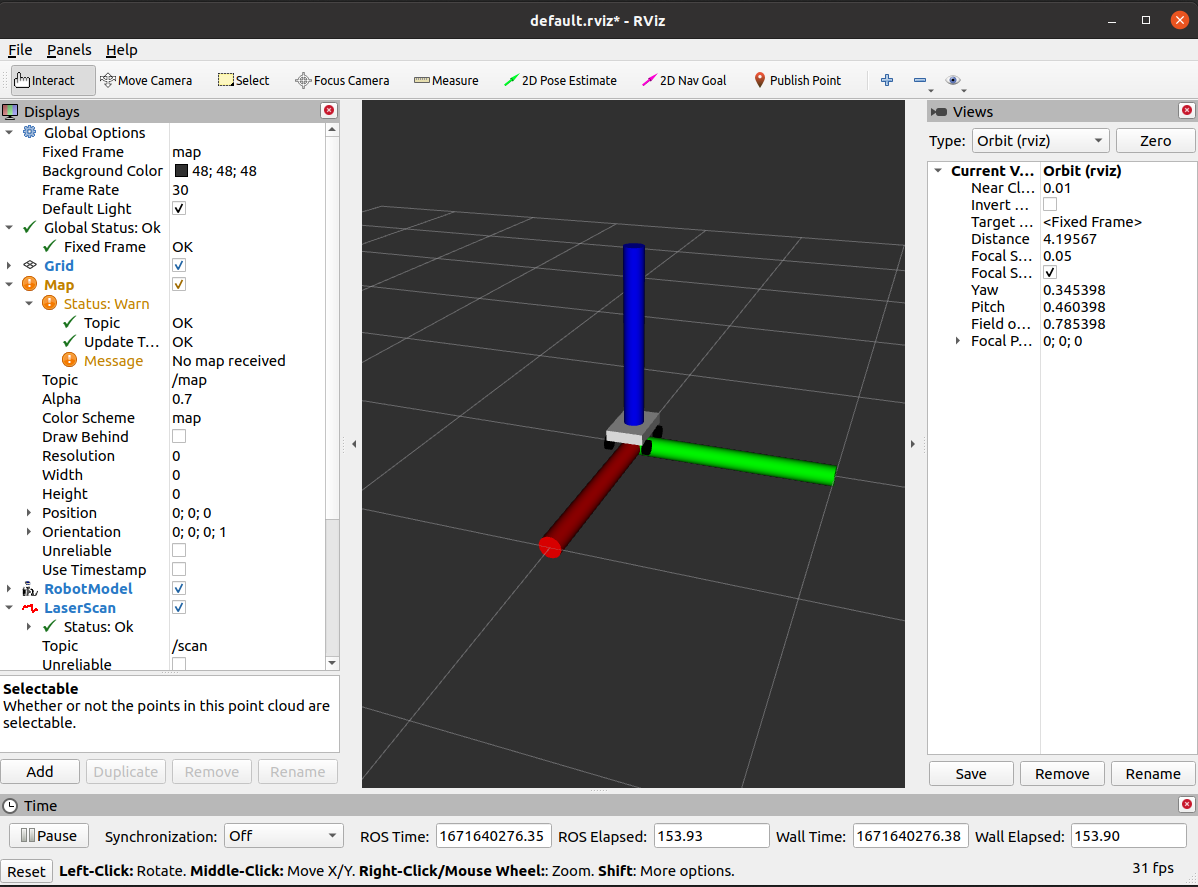
Task: Select the Interact tool
Action: 53,80
